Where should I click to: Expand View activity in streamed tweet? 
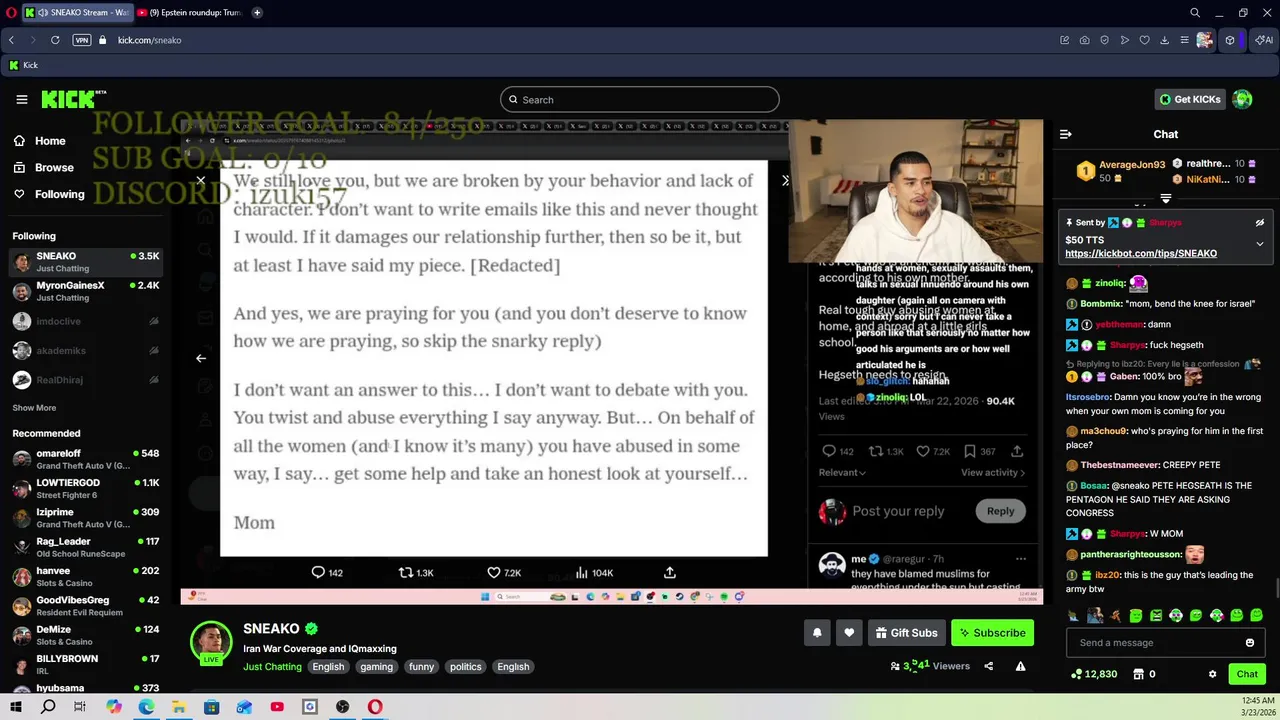coord(993,473)
